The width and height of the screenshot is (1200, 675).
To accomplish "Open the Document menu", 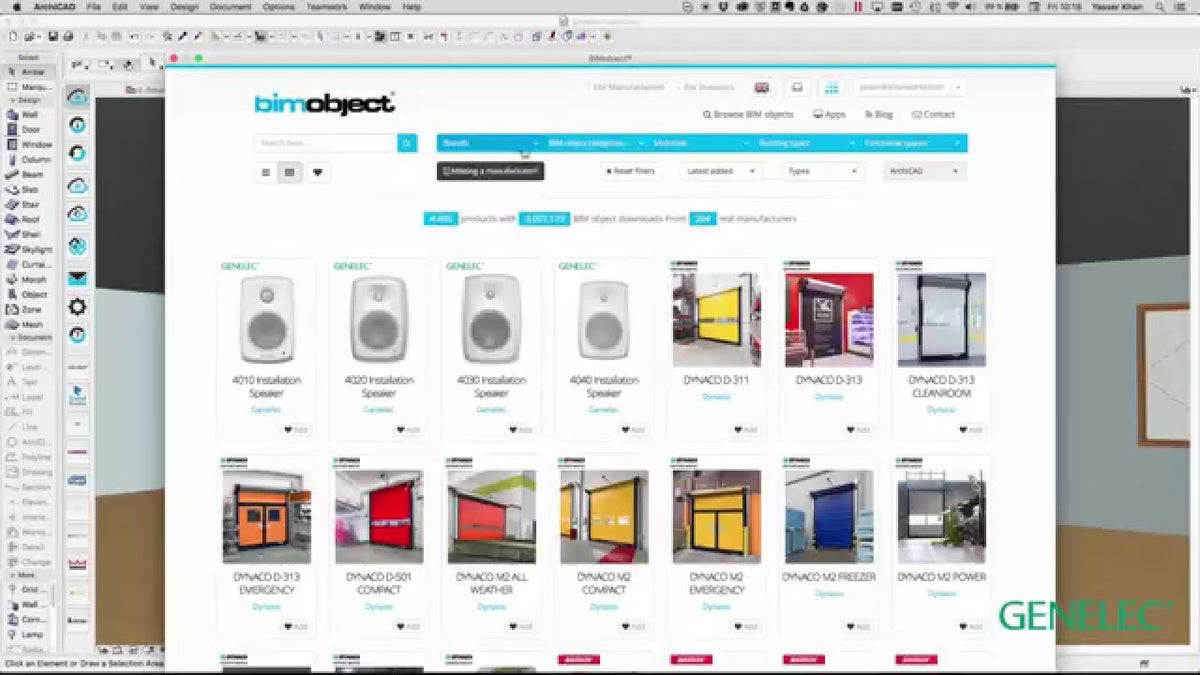I will (x=230, y=7).
